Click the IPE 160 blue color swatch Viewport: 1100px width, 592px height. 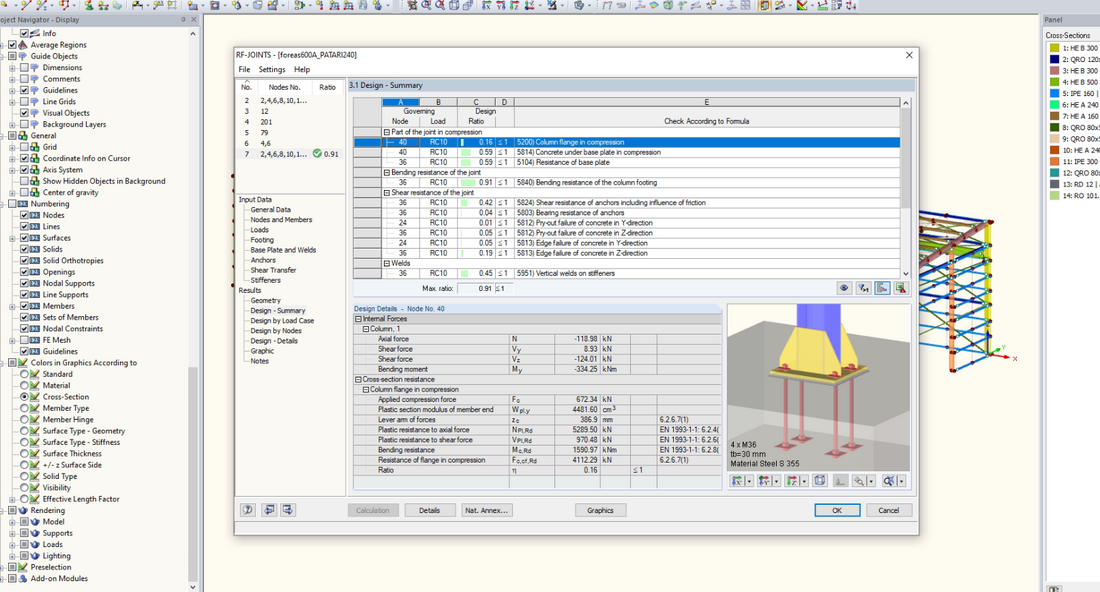1054,94
